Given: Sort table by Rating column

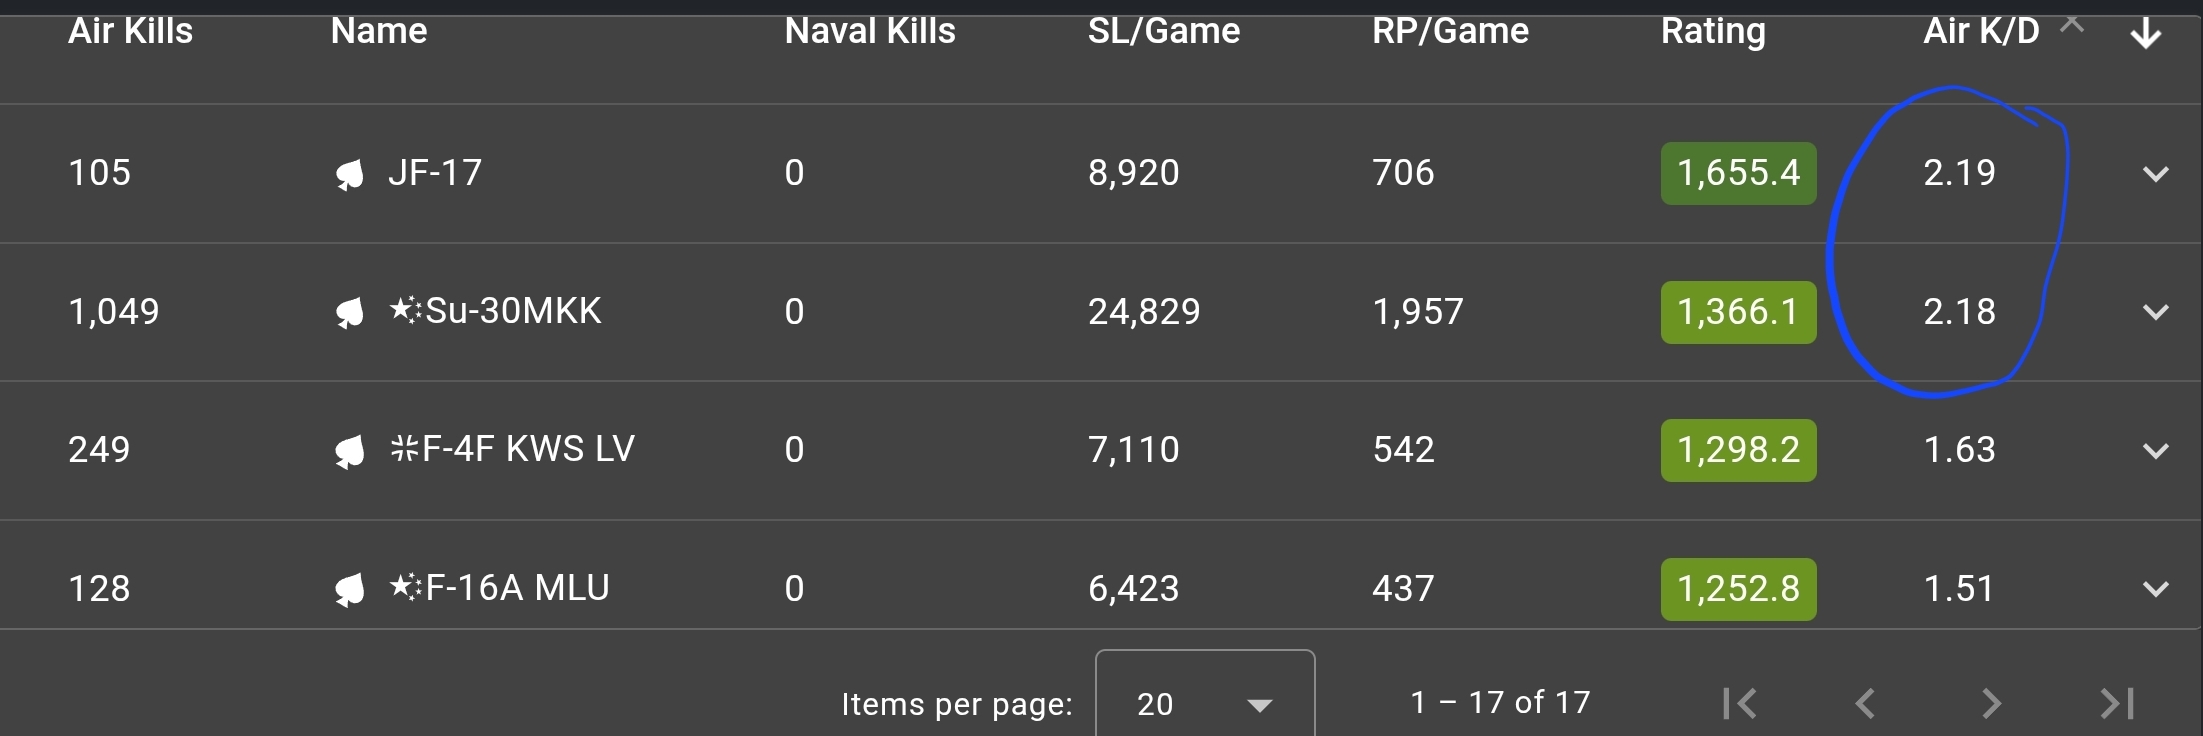Looking at the screenshot, I should [1713, 31].
